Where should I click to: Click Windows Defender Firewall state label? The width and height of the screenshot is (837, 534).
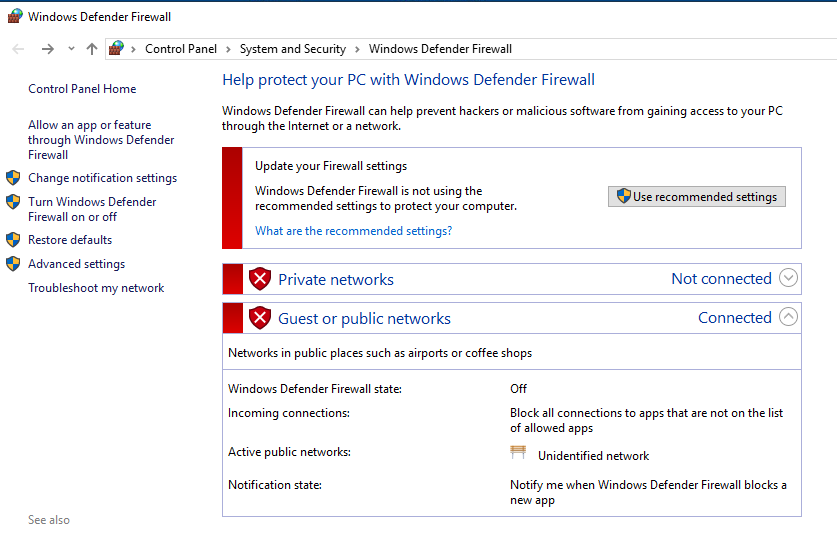[x=315, y=389]
